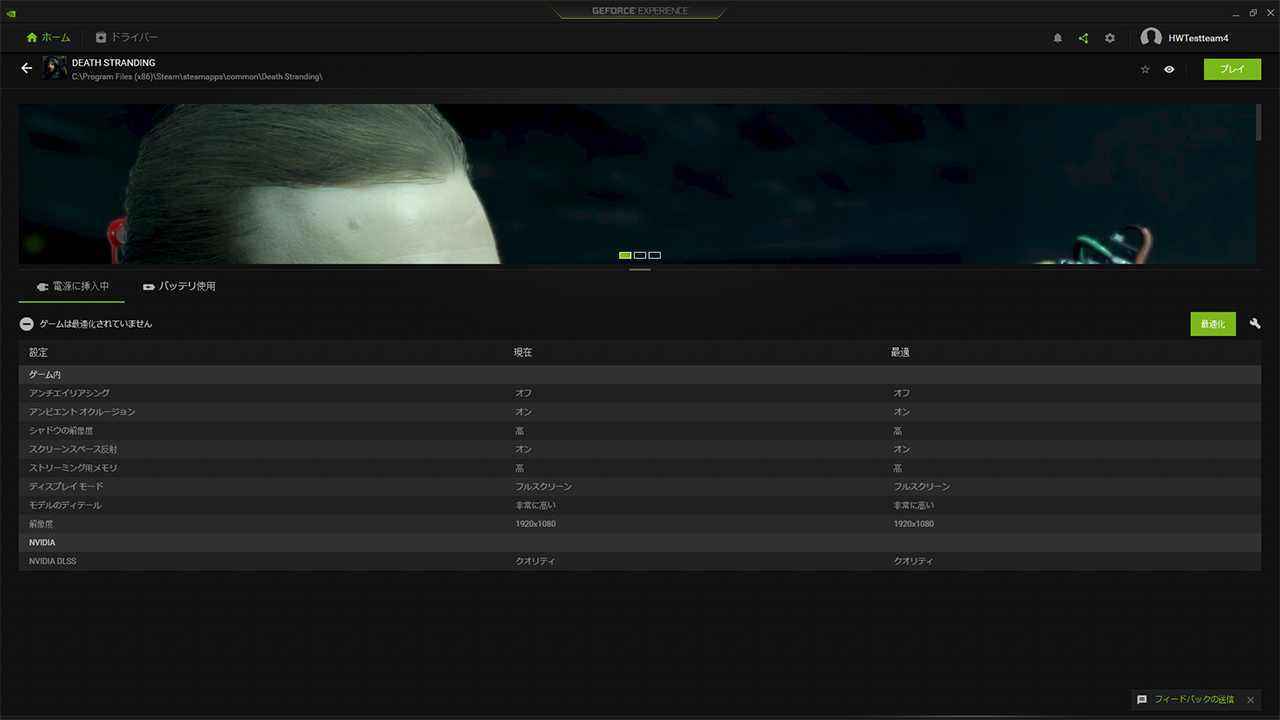This screenshot has width=1280, height=720.
Task: Click the NVIDIA logo icon
Action: click(x=11, y=12)
